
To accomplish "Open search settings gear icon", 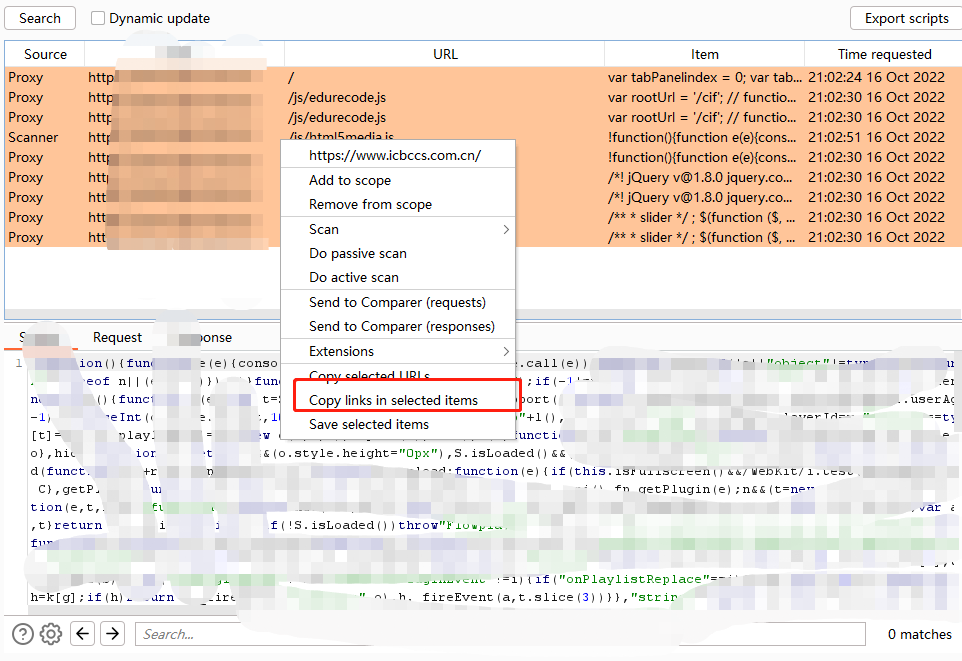I will (x=51, y=634).
